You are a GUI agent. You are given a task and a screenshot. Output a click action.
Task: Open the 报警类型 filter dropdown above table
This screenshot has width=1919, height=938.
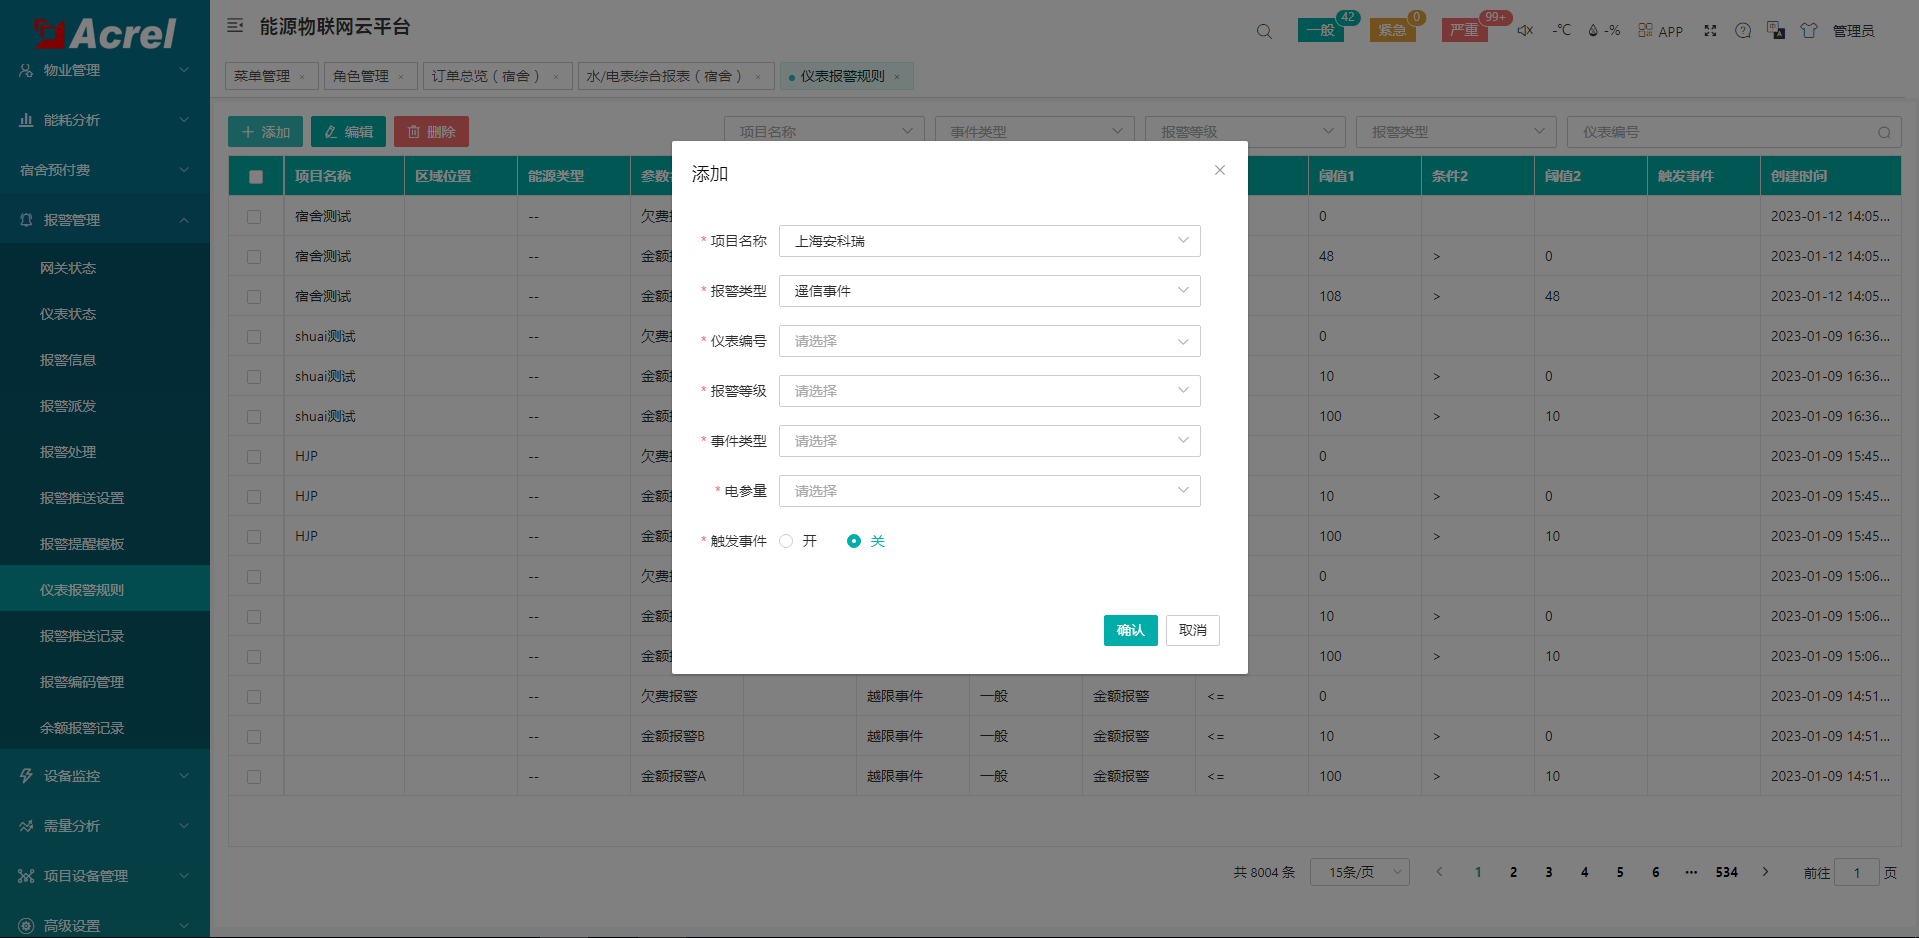[1456, 132]
